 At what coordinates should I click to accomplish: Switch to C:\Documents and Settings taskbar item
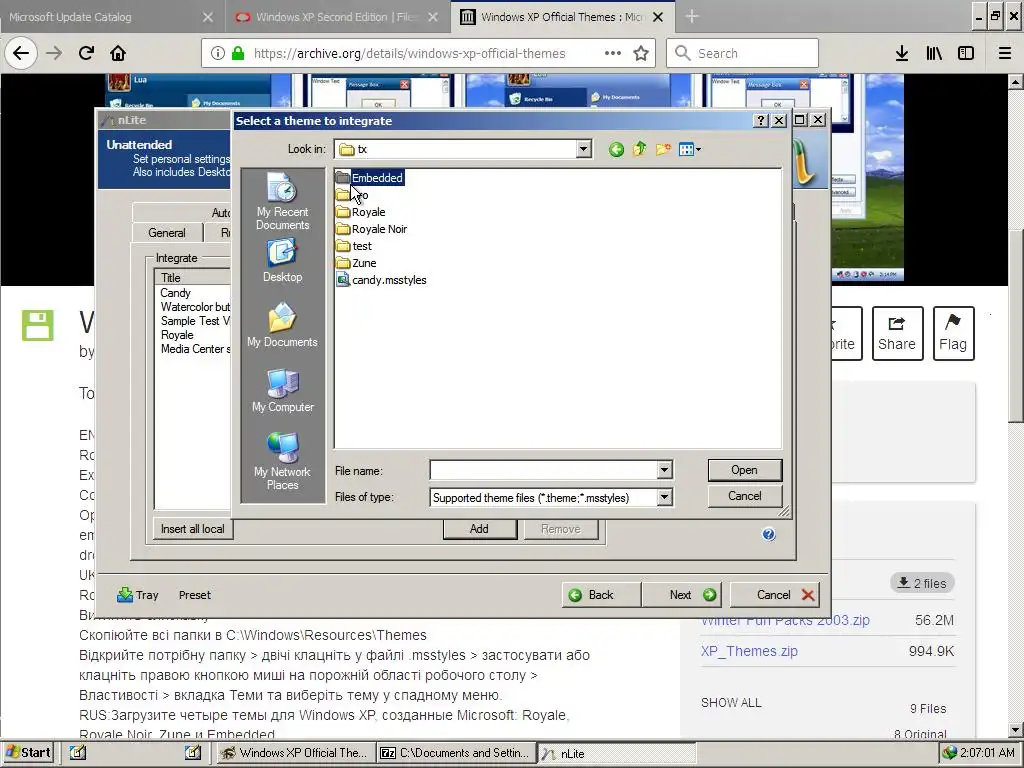tap(456, 753)
